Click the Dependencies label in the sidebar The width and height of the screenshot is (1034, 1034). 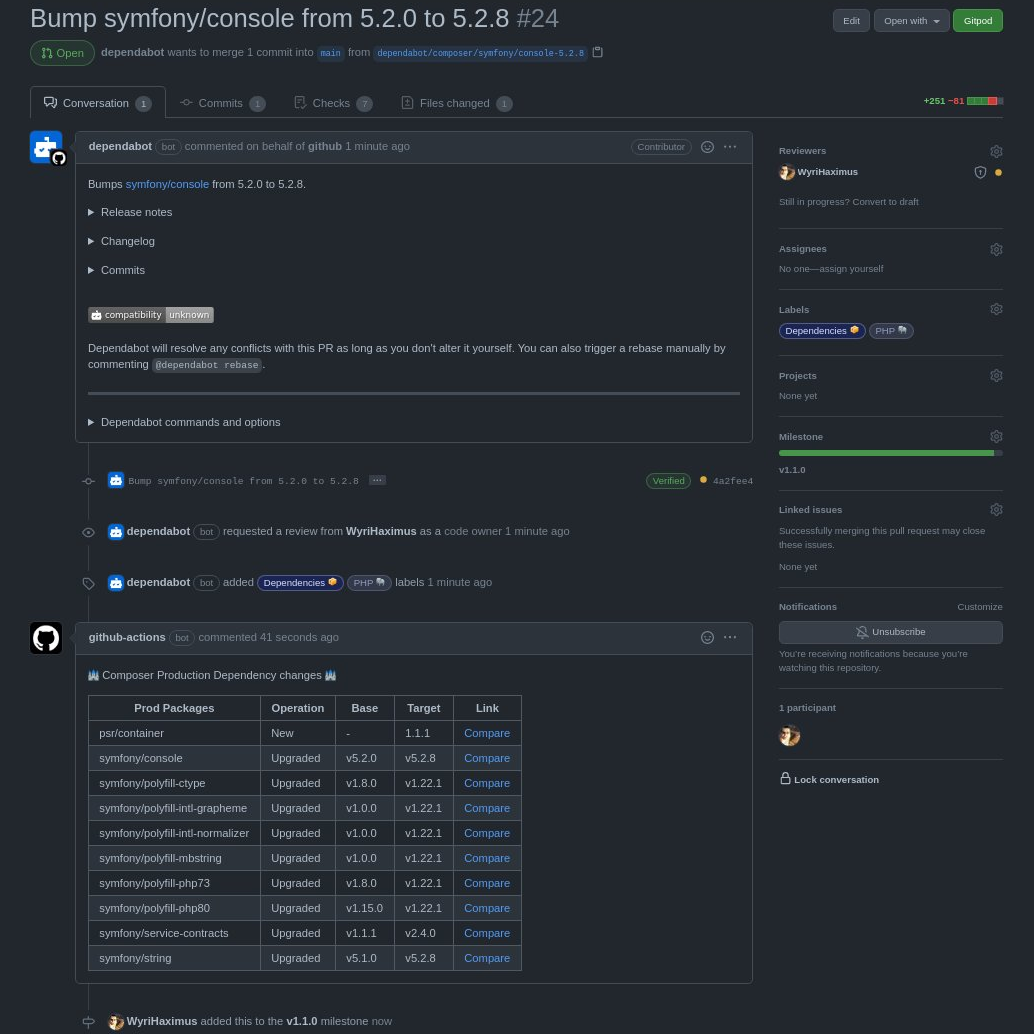click(822, 331)
